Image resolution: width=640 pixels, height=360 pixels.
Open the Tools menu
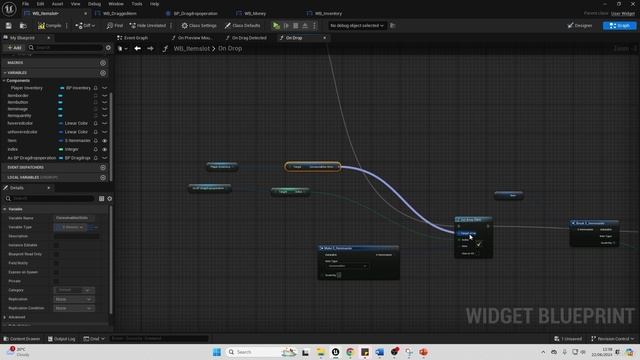pos(137,4)
